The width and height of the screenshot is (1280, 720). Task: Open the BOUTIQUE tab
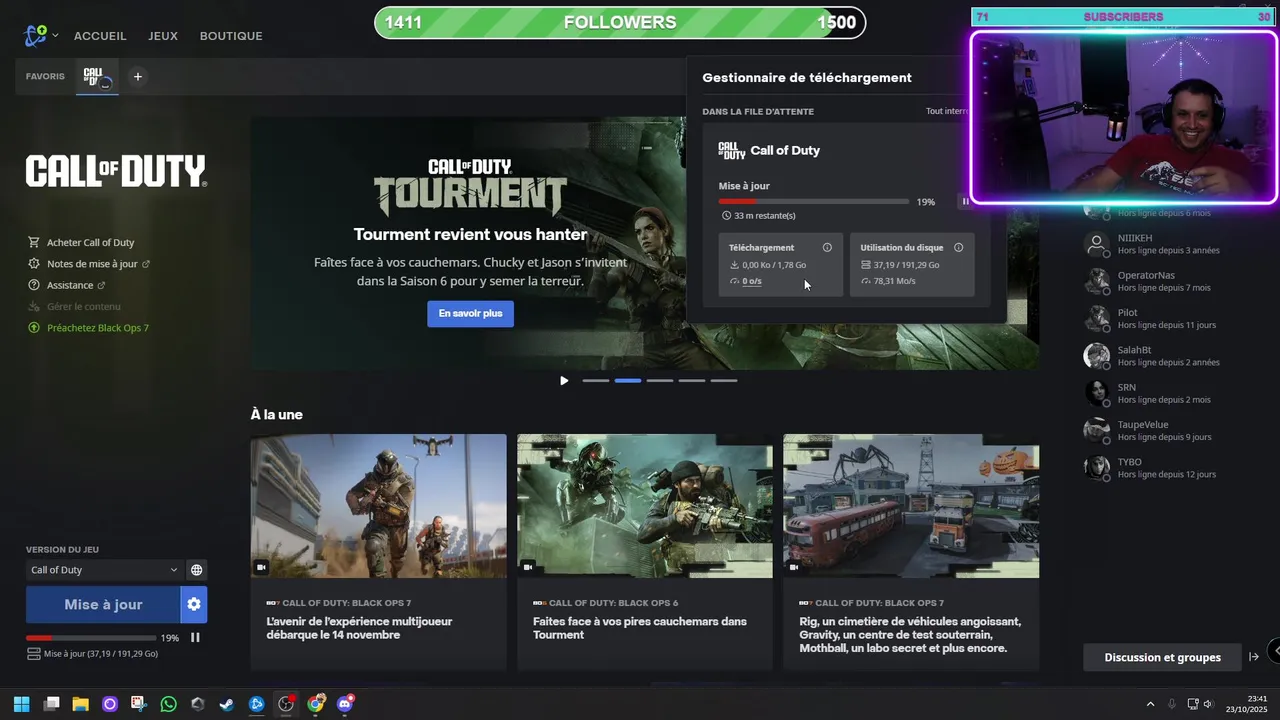pos(231,36)
